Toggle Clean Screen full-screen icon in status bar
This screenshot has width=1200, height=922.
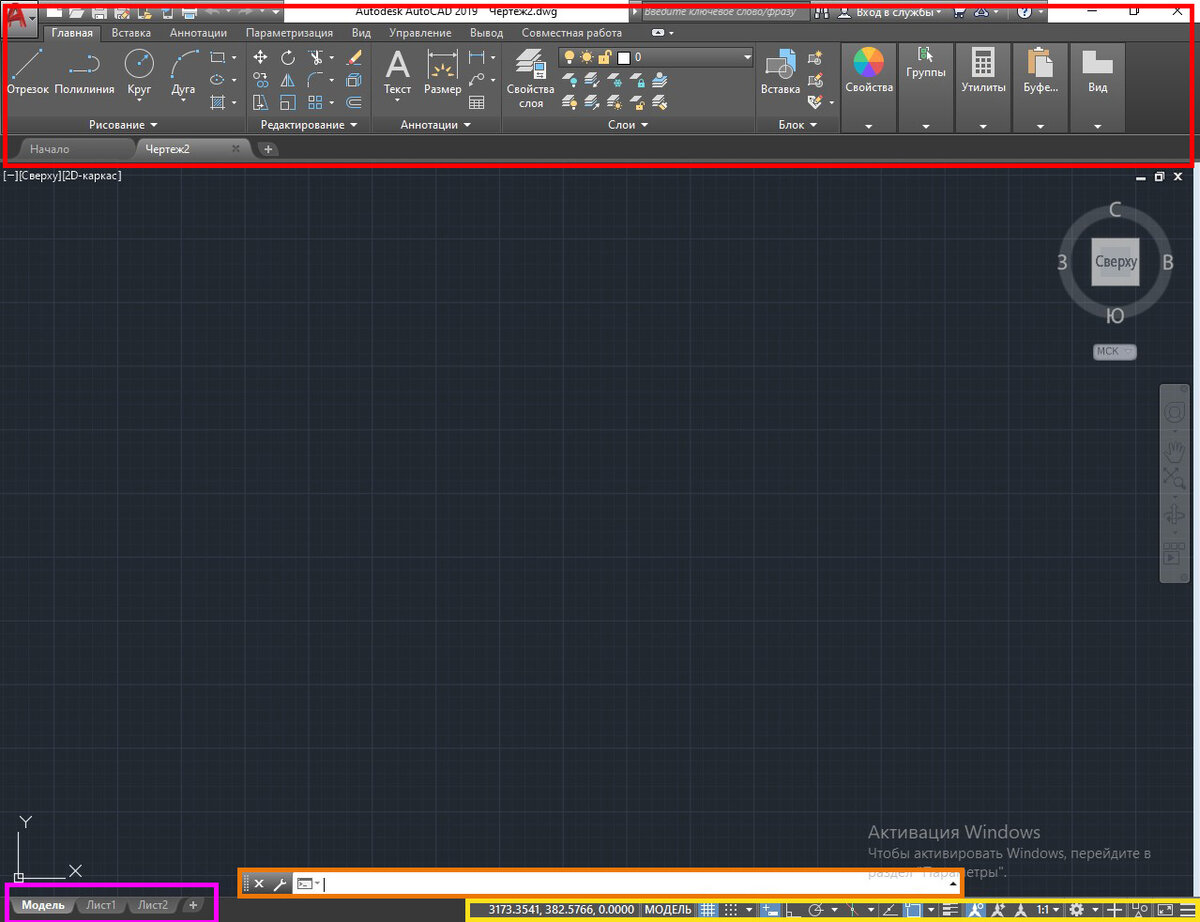pos(1165,910)
